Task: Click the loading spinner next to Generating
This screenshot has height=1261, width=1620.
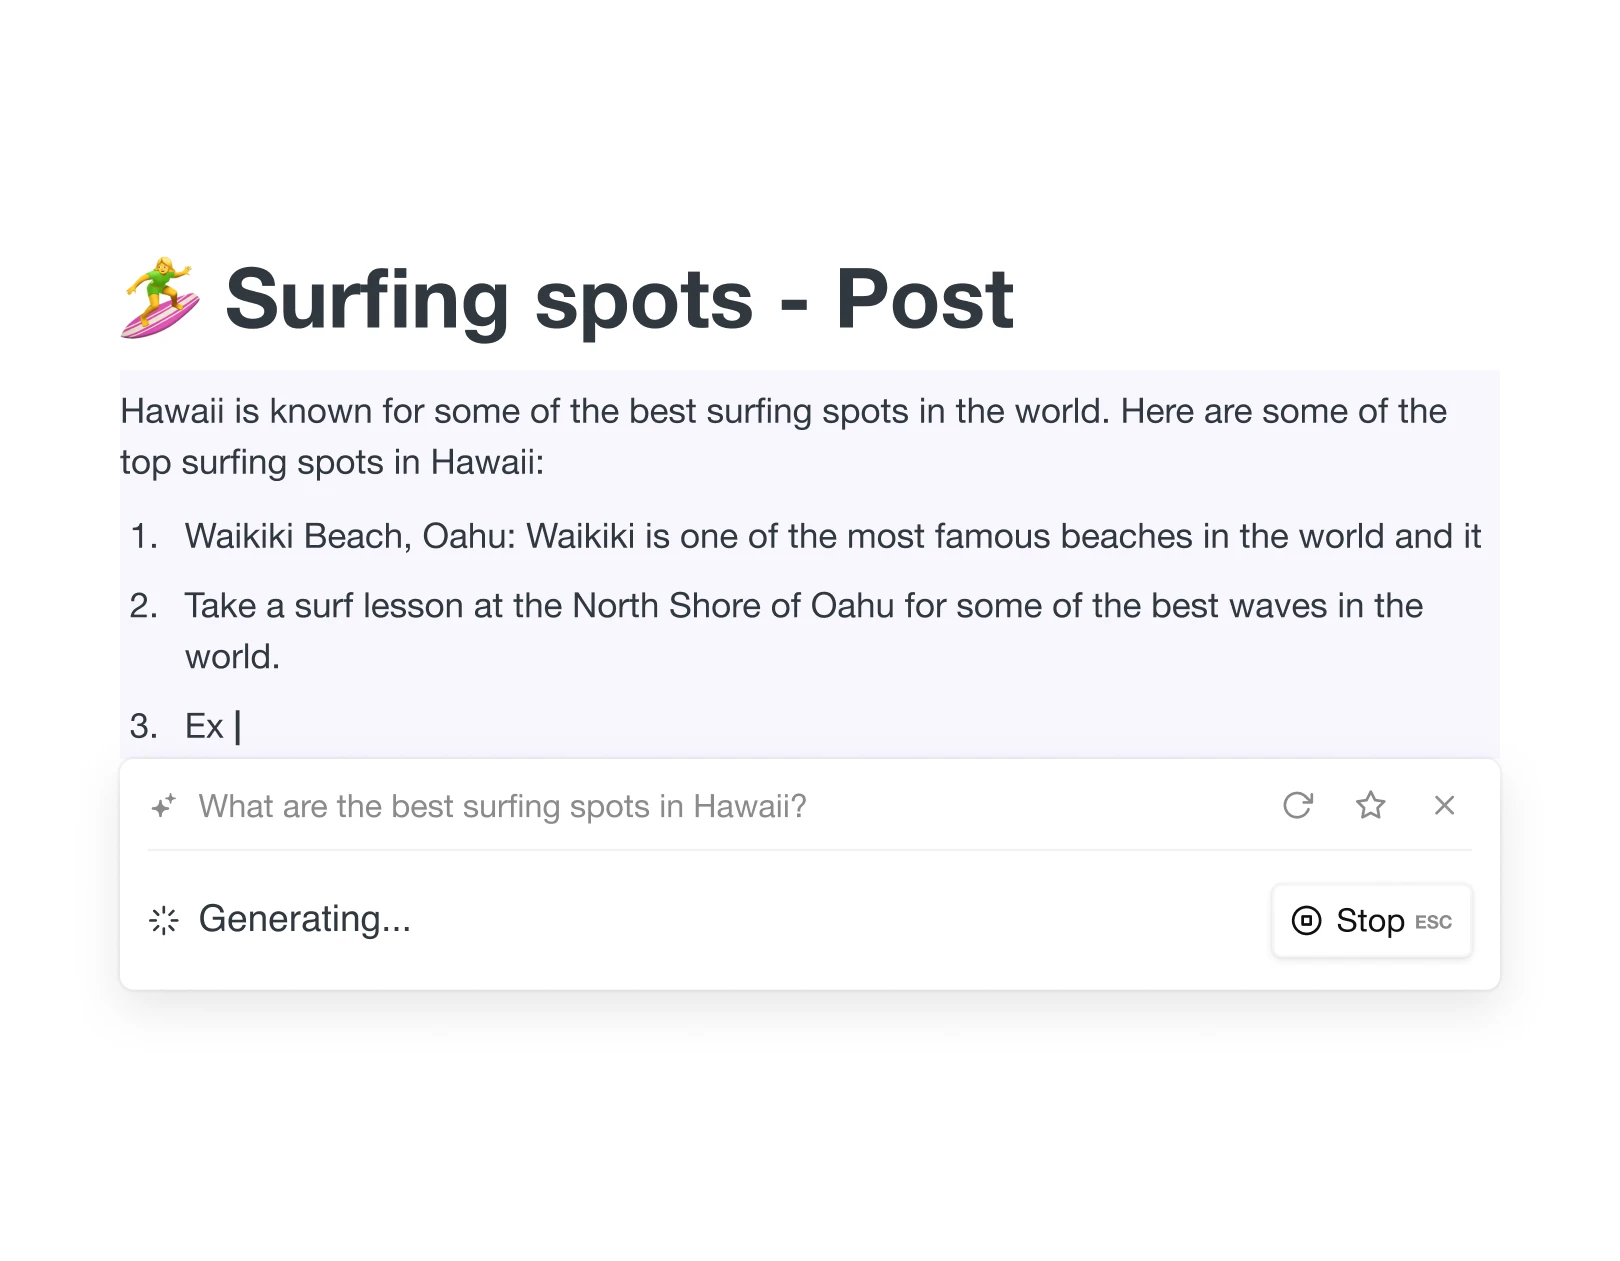Action: click(x=164, y=920)
